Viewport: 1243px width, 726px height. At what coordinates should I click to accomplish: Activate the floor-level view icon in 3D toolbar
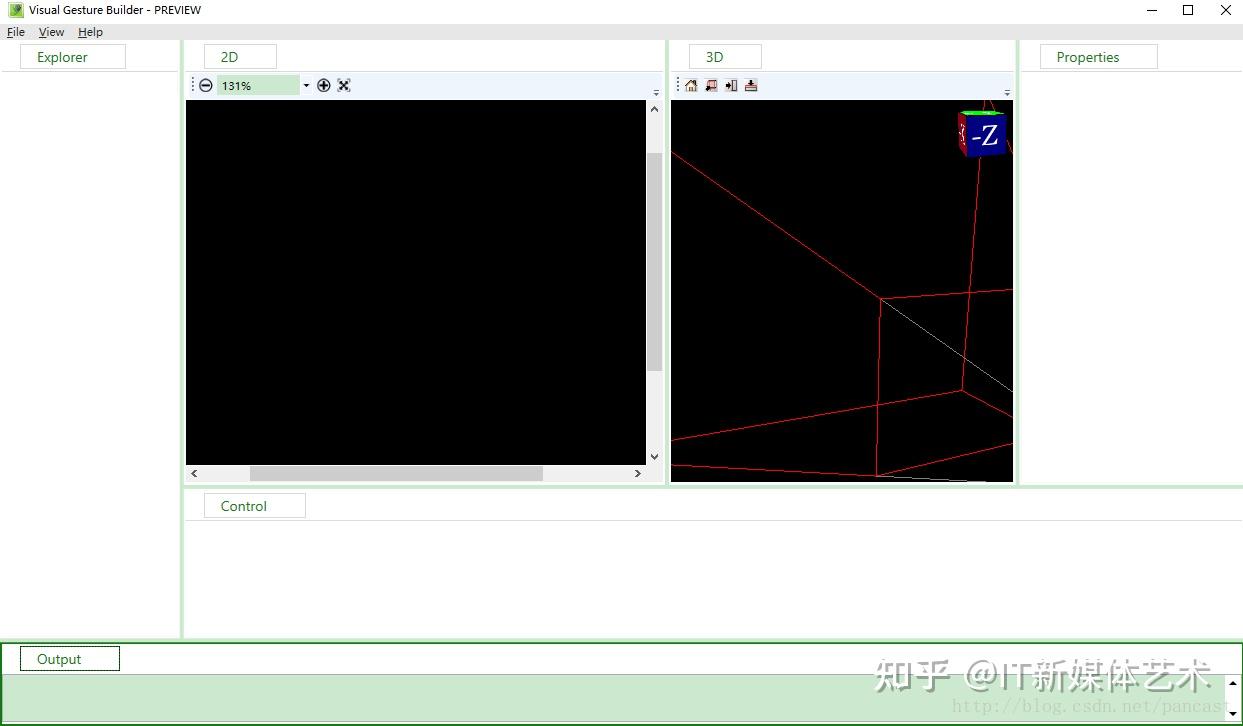click(751, 85)
